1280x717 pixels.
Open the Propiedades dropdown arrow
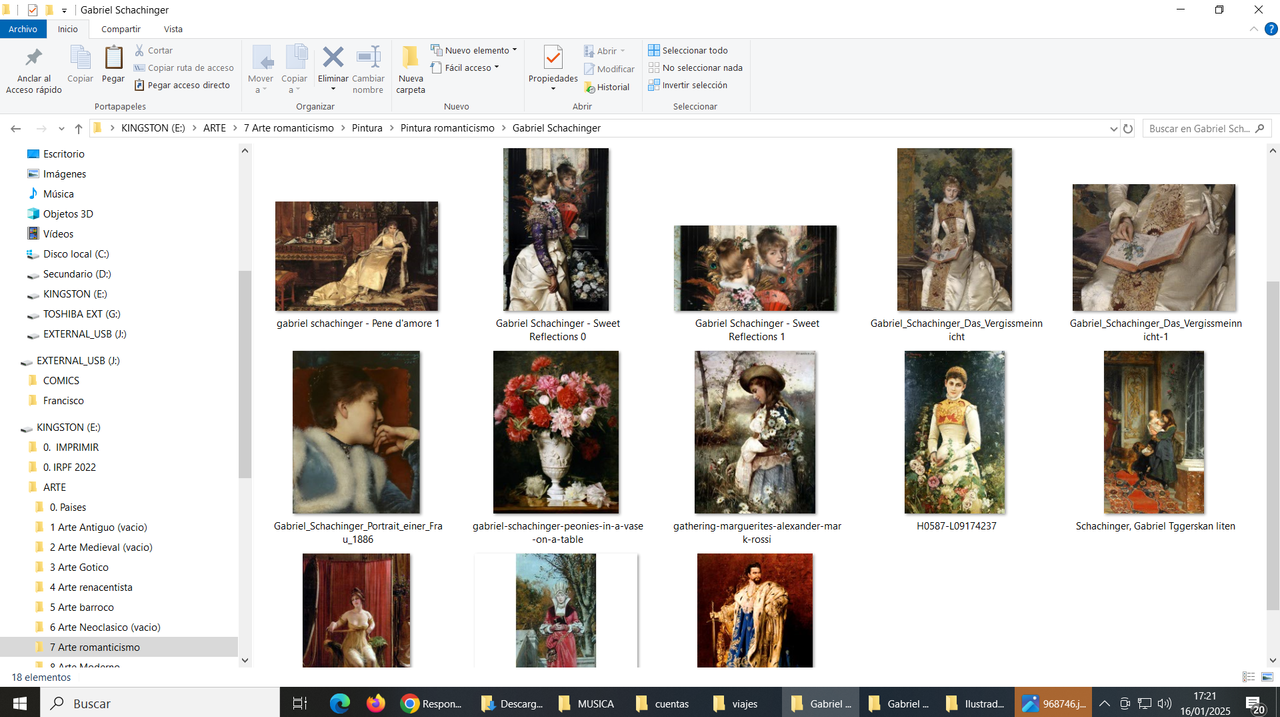(x=553, y=89)
